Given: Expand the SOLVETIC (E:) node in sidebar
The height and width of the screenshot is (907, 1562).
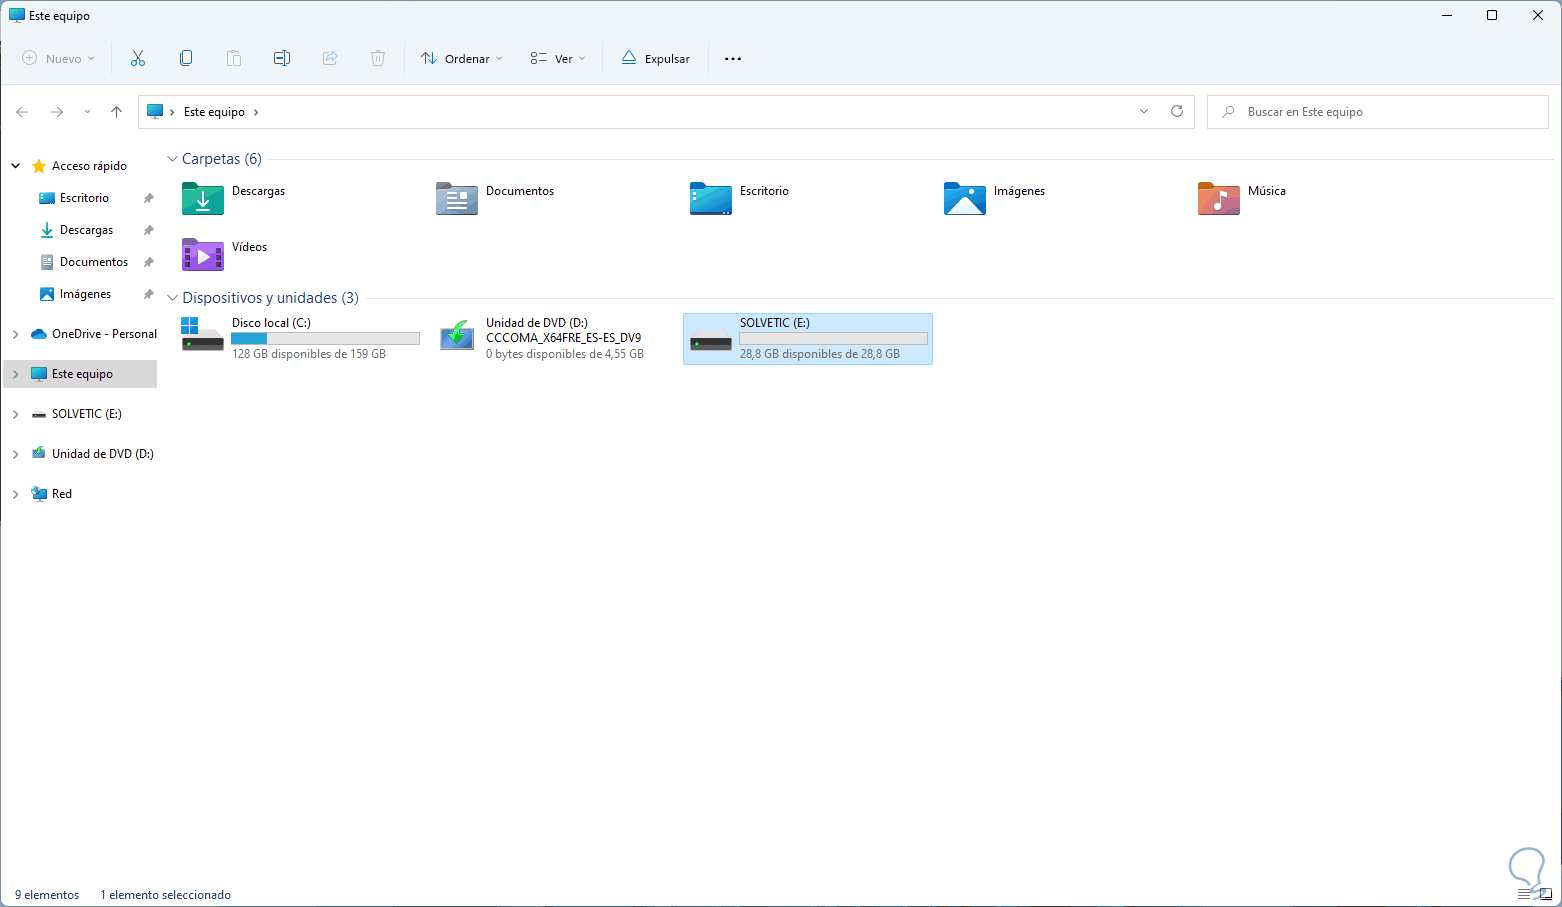Looking at the screenshot, I should (x=16, y=414).
